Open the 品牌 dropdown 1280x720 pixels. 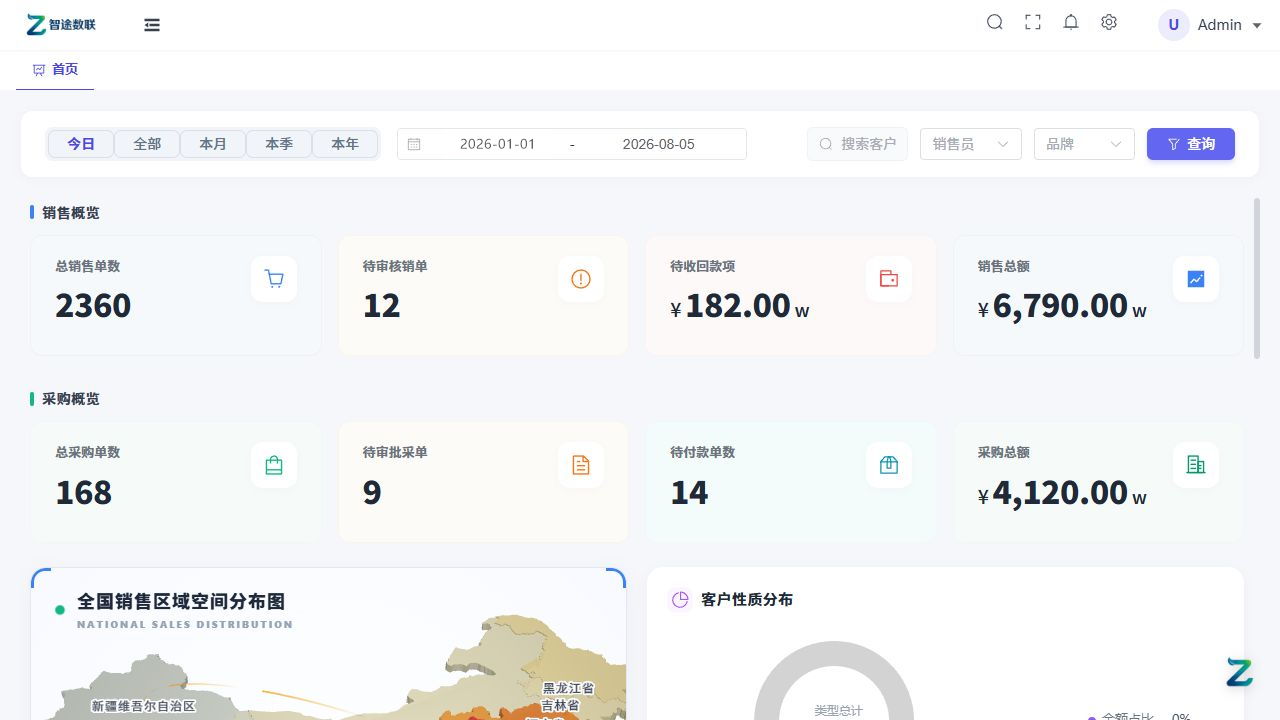(x=1085, y=144)
